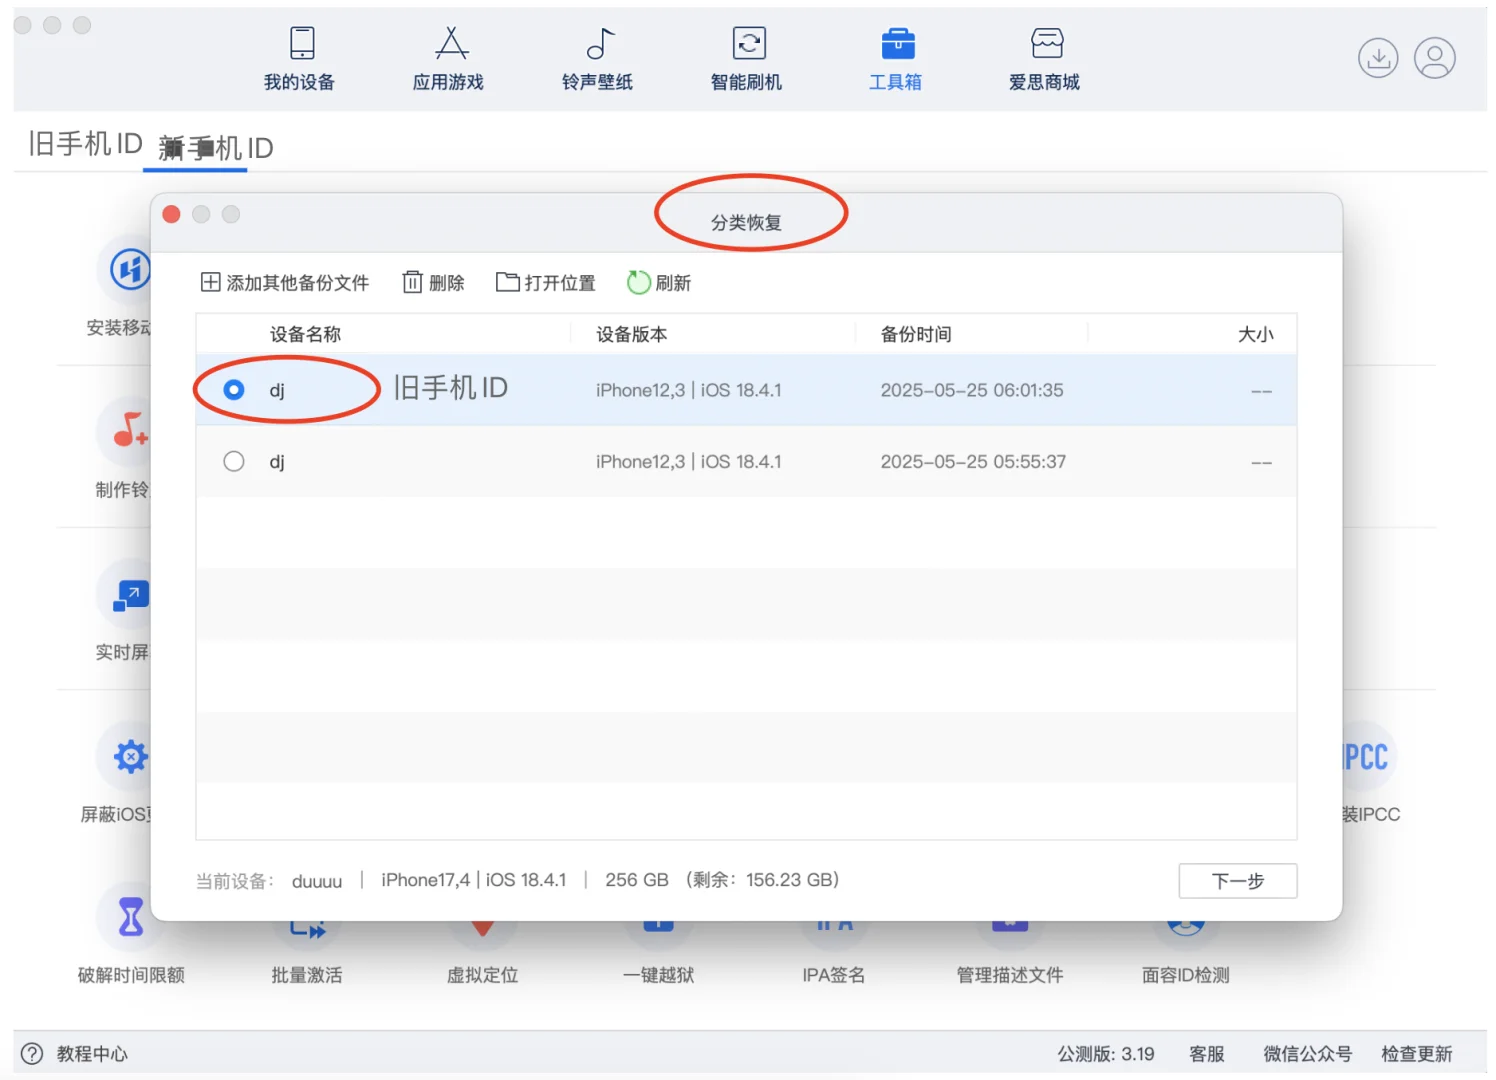This screenshot has width=1496, height=1080.
Task: Open the 智能刷机 flashing tool
Action: 746,58
